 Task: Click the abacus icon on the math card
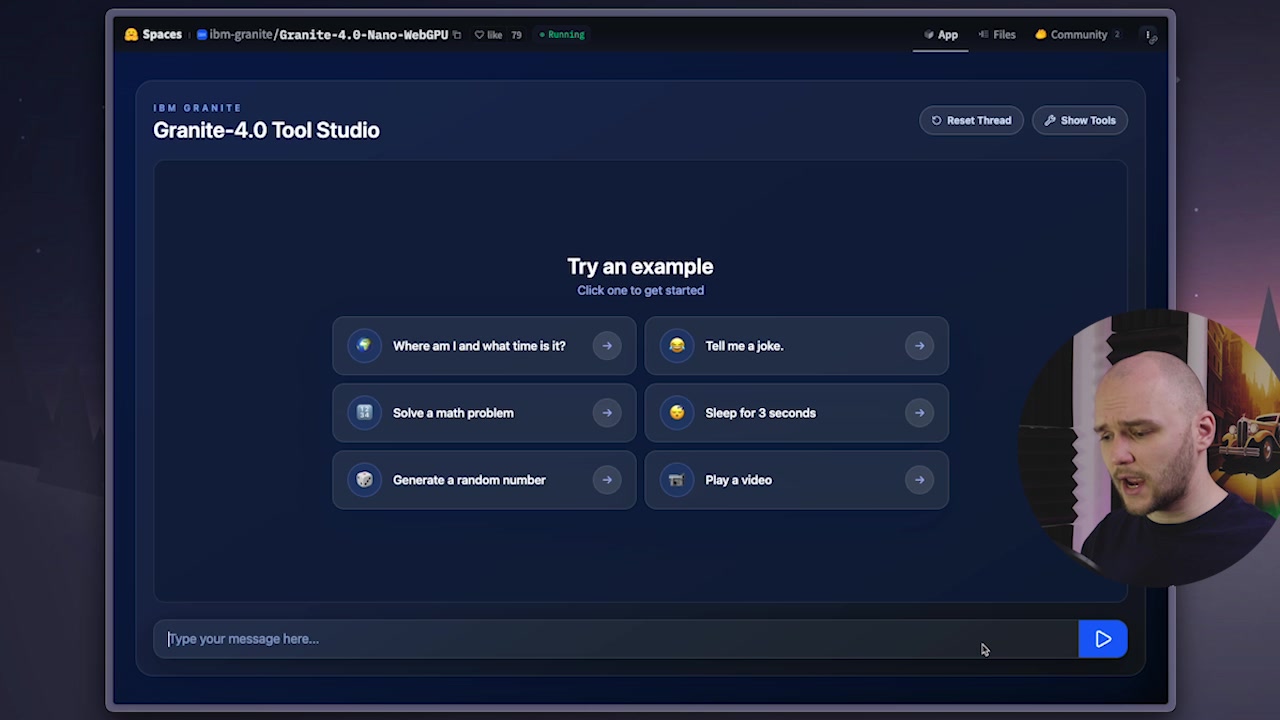(x=364, y=412)
